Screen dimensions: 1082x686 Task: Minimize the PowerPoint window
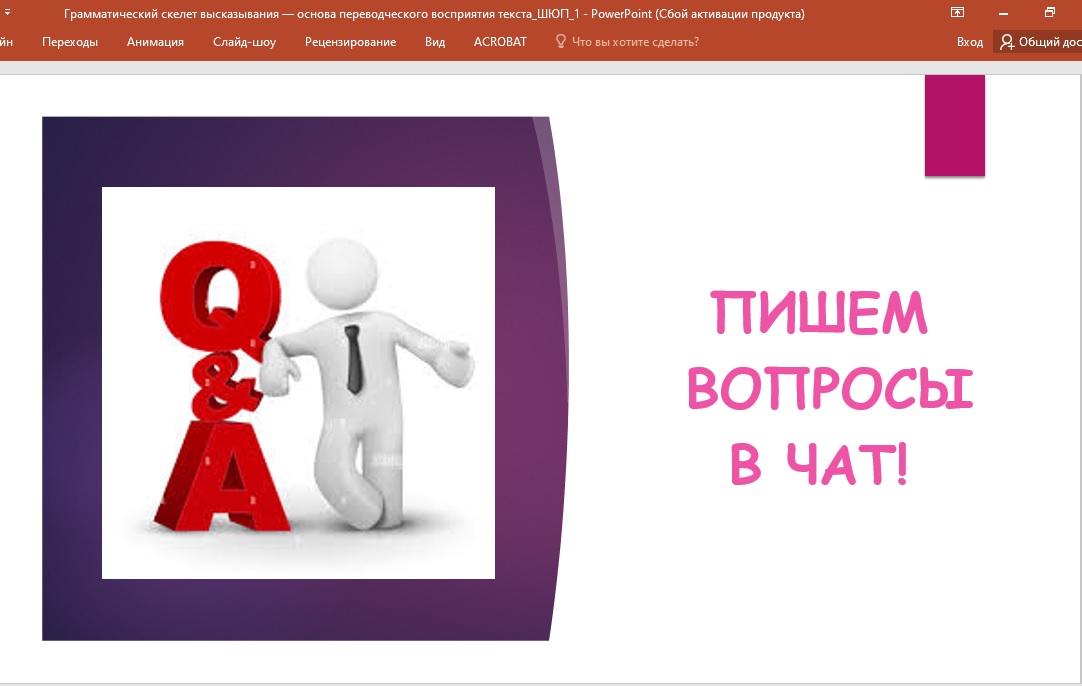[x=1004, y=13]
